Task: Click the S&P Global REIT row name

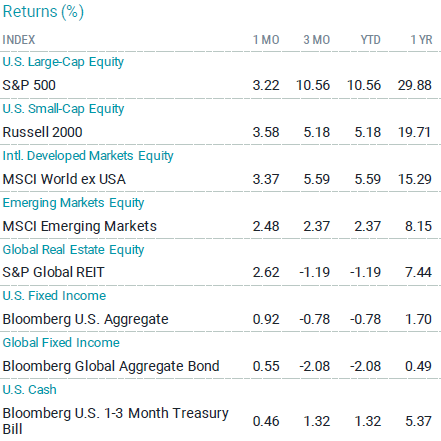Action: [53, 272]
